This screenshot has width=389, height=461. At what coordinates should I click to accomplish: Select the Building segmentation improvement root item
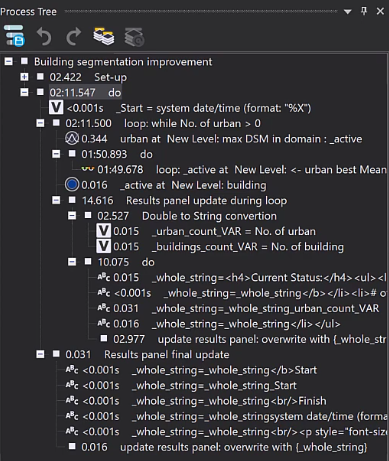pyautogui.click(x=123, y=62)
